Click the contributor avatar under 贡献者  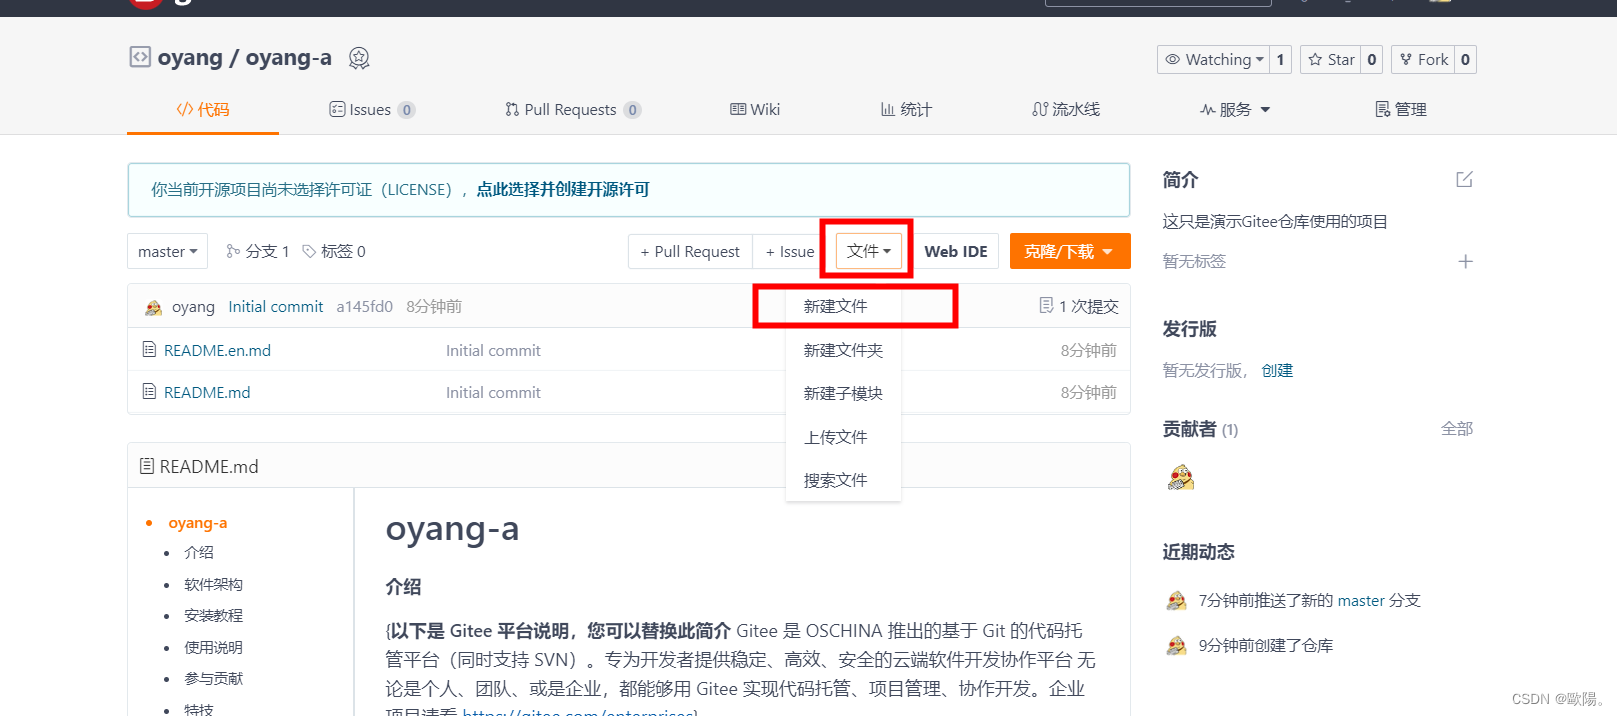(1181, 478)
